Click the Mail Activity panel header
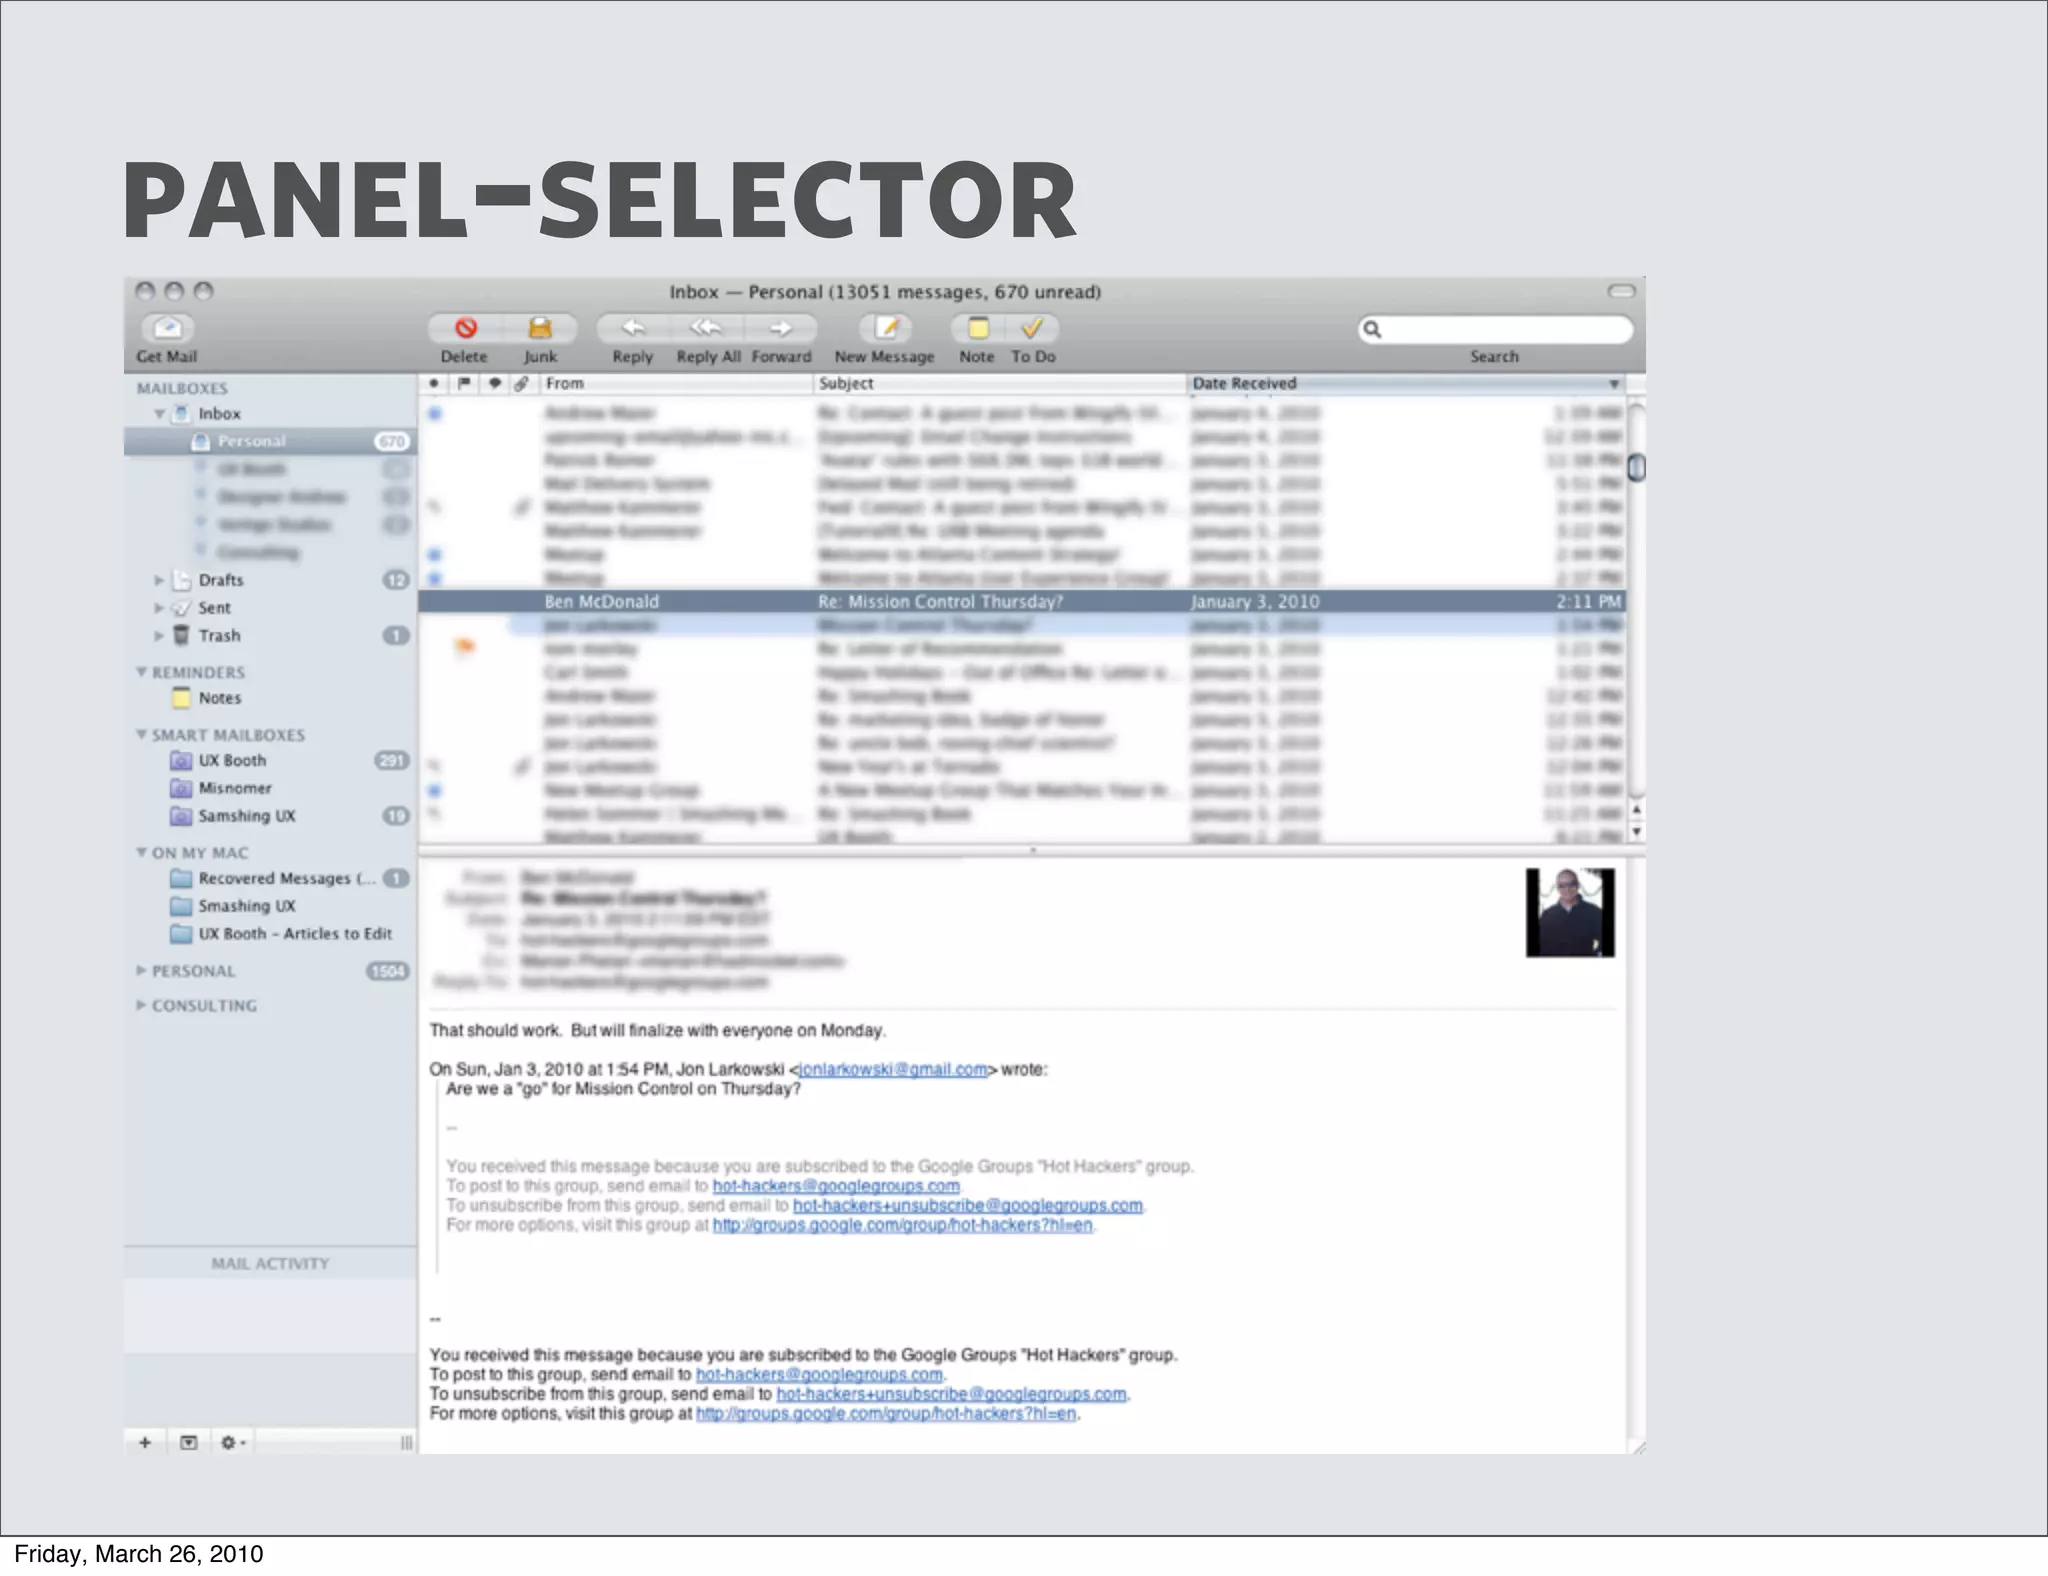 [270, 1263]
